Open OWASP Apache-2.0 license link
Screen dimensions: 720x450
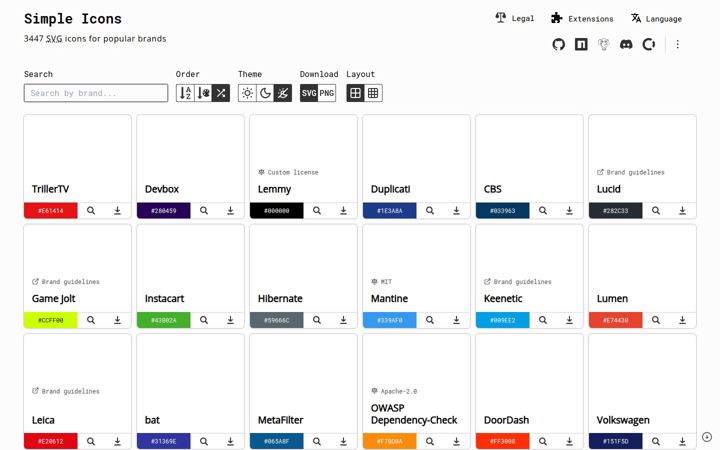(x=394, y=391)
